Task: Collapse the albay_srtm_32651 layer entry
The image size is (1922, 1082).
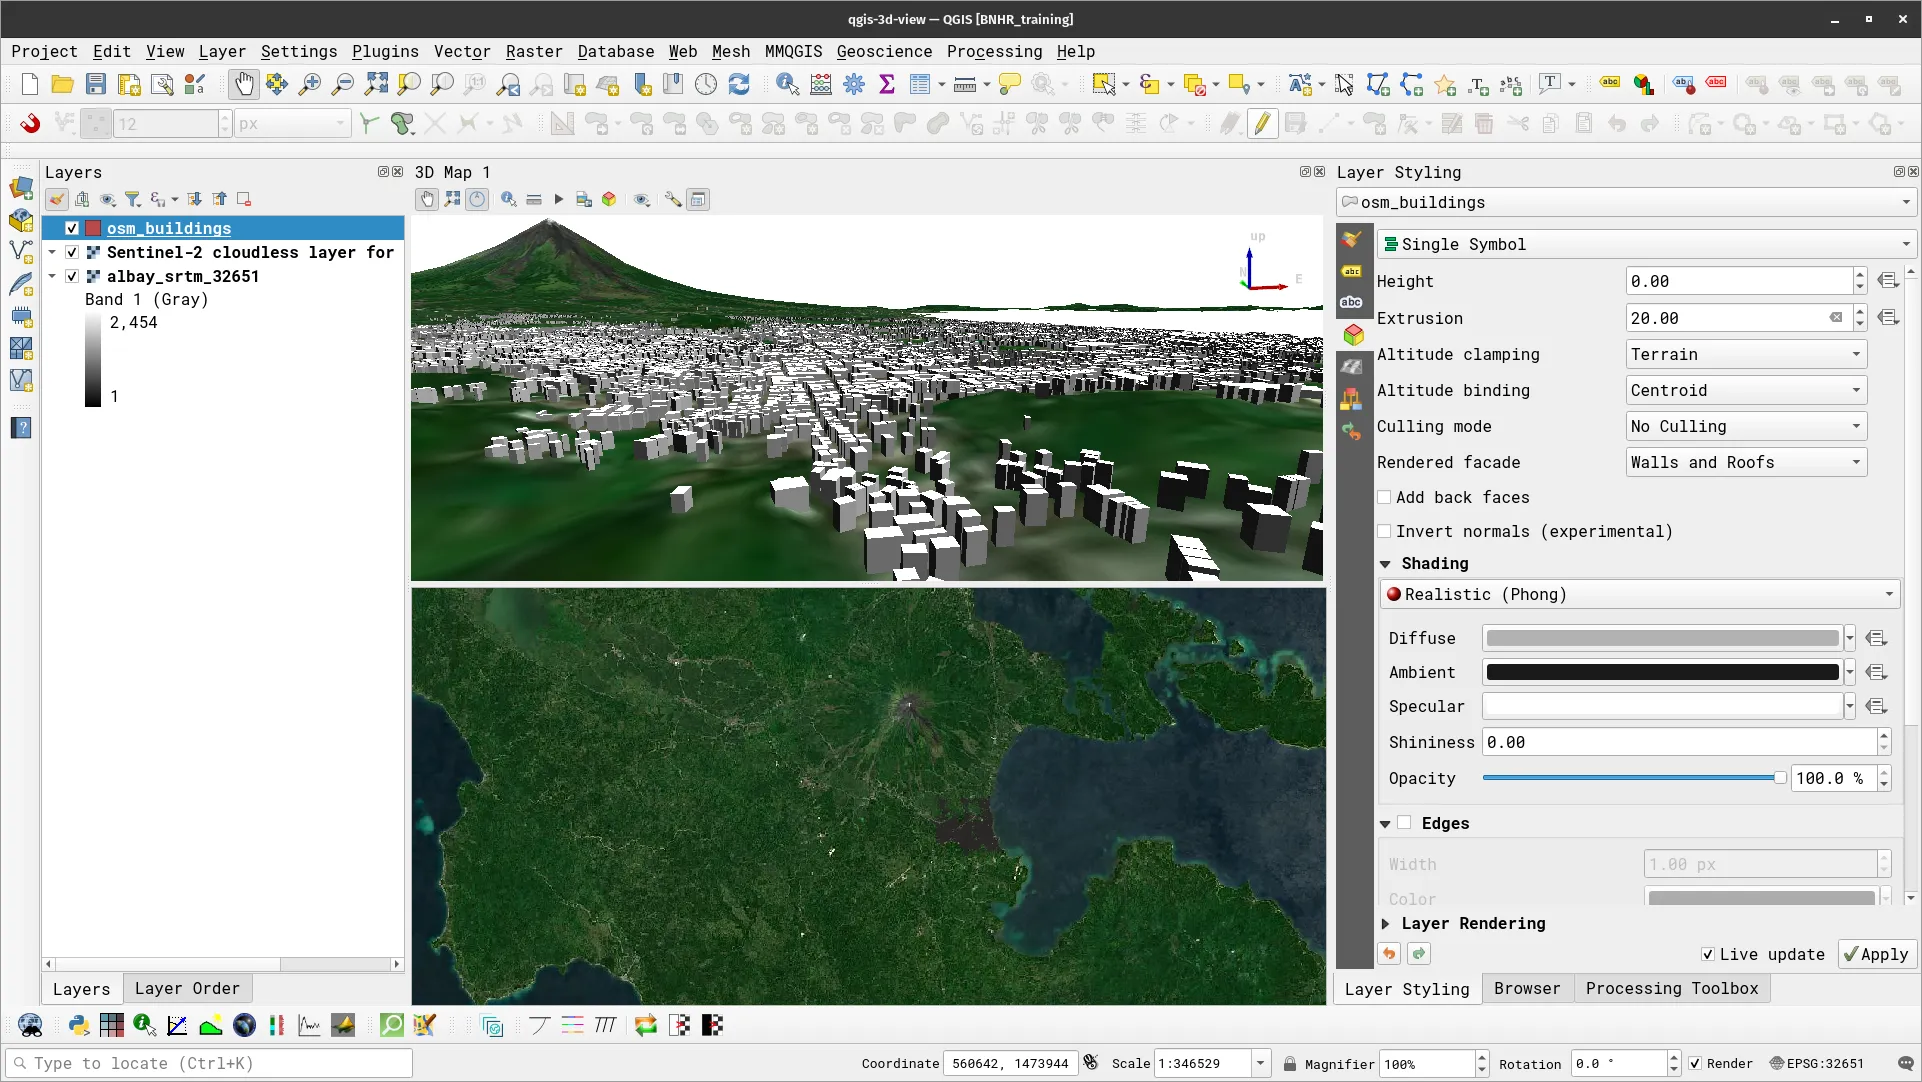Action: coord(52,276)
